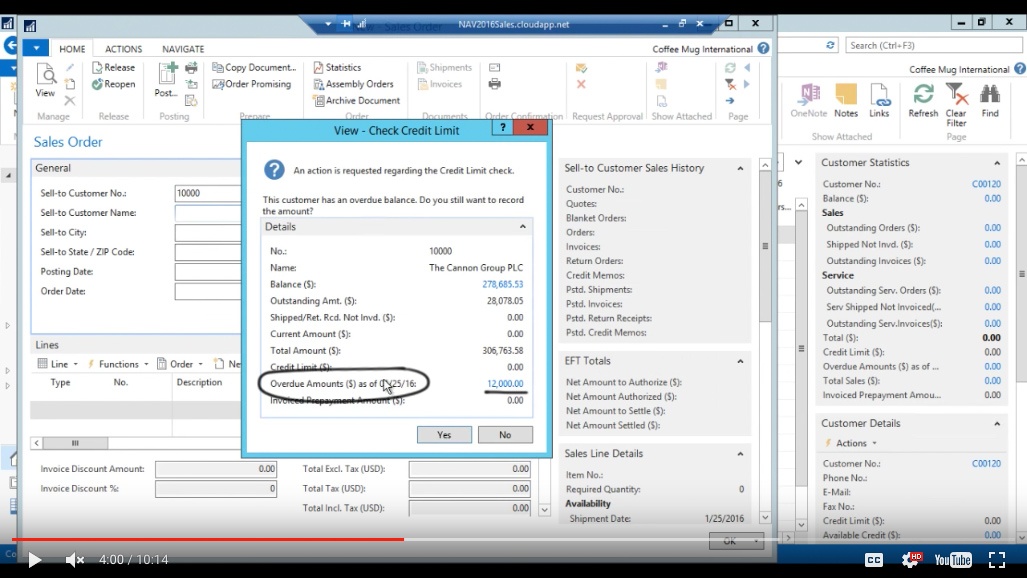1027x578 pixels.
Task: Click the back arrow navigation button
Action: tap(10, 46)
